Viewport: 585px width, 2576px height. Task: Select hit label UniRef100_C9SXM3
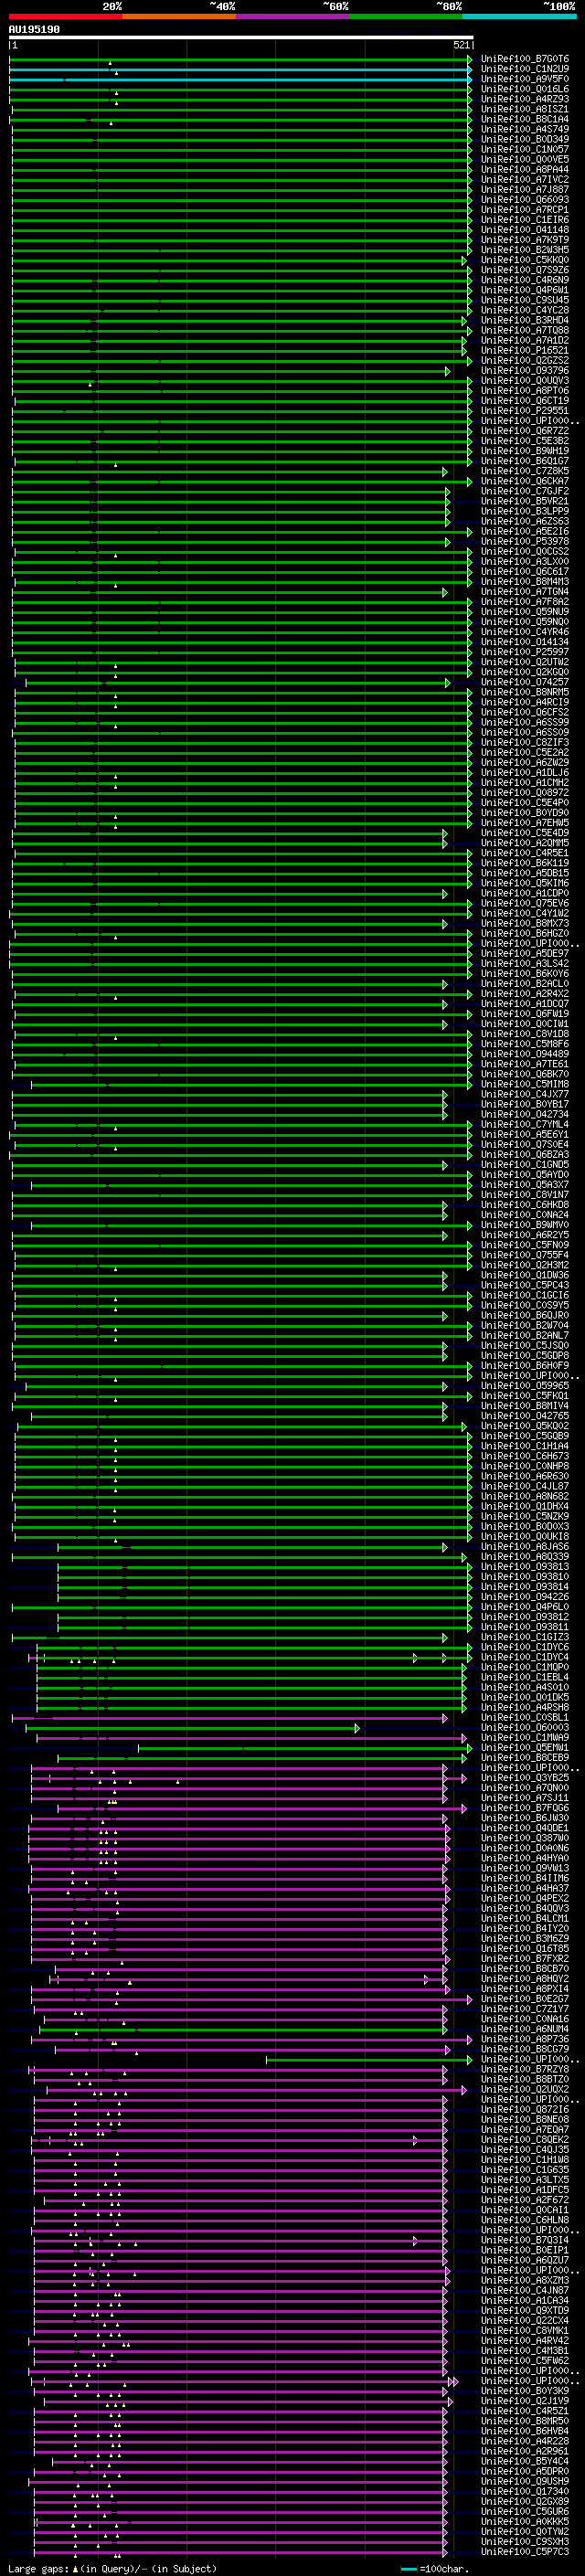pos(525,2541)
